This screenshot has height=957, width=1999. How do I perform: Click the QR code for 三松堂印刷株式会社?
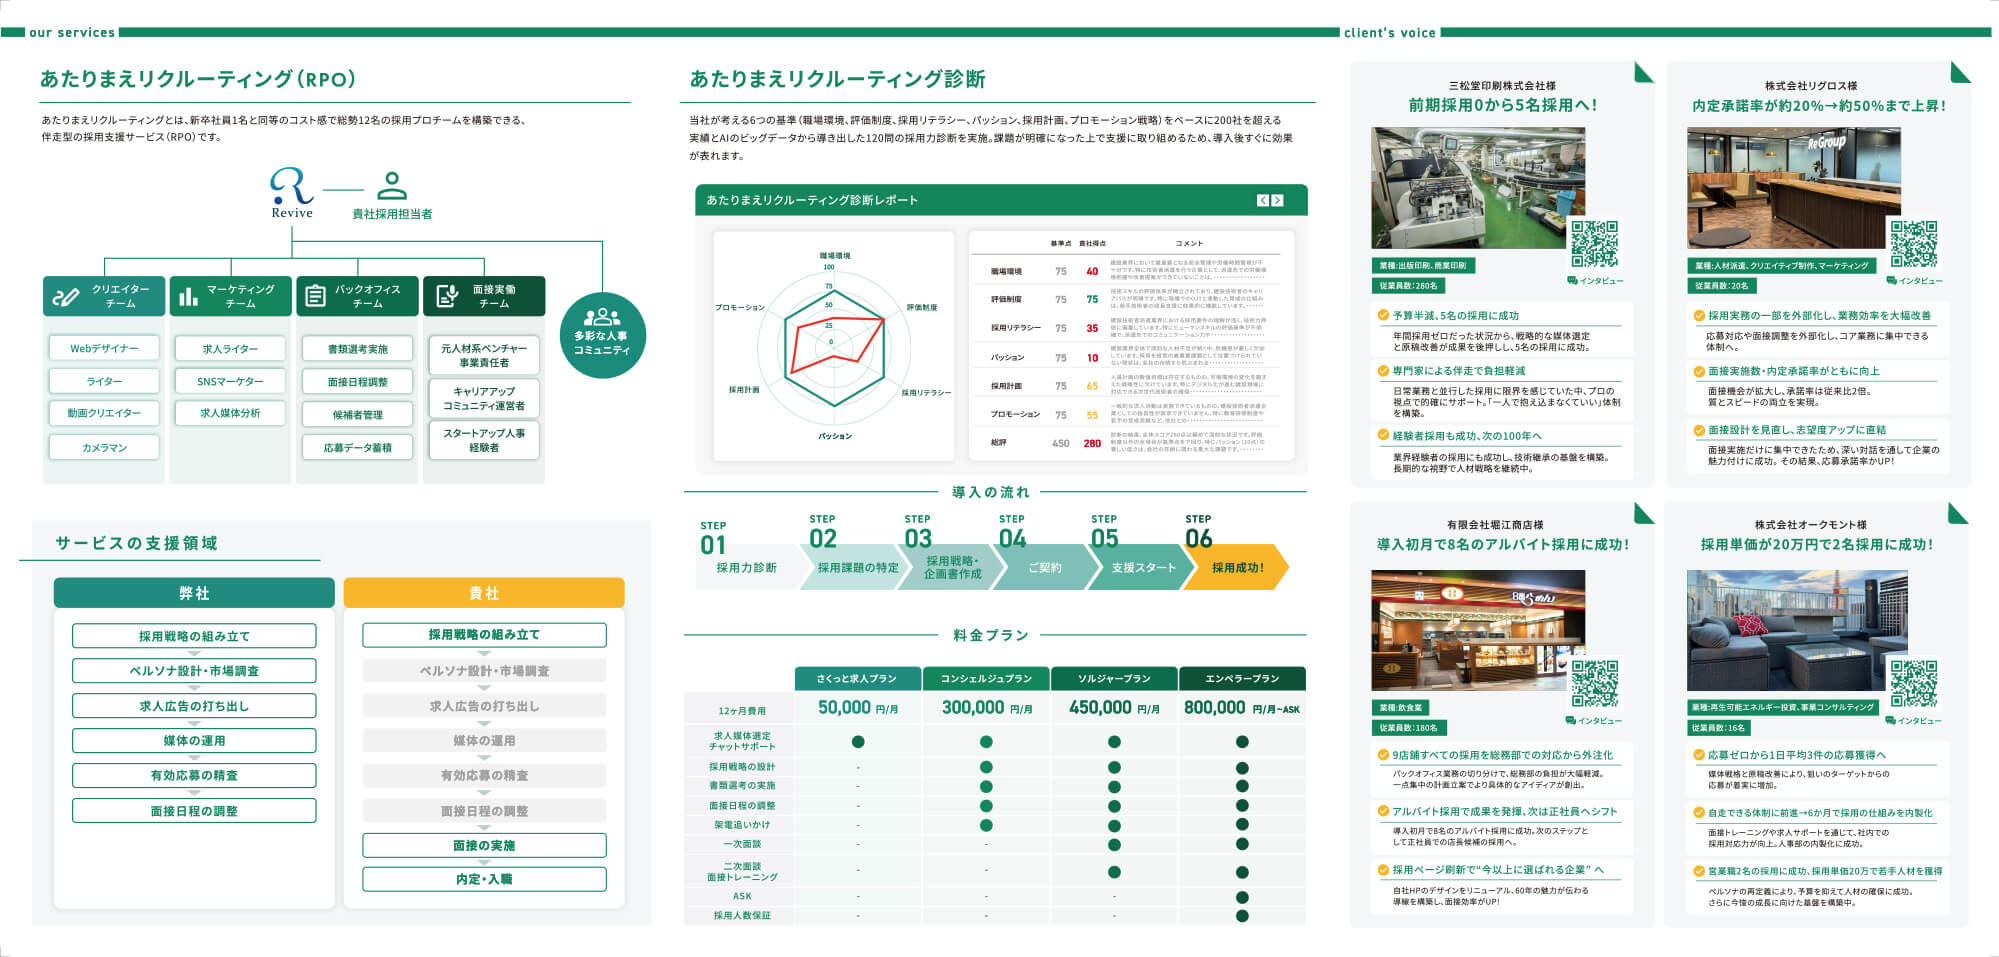click(x=1594, y=245)
